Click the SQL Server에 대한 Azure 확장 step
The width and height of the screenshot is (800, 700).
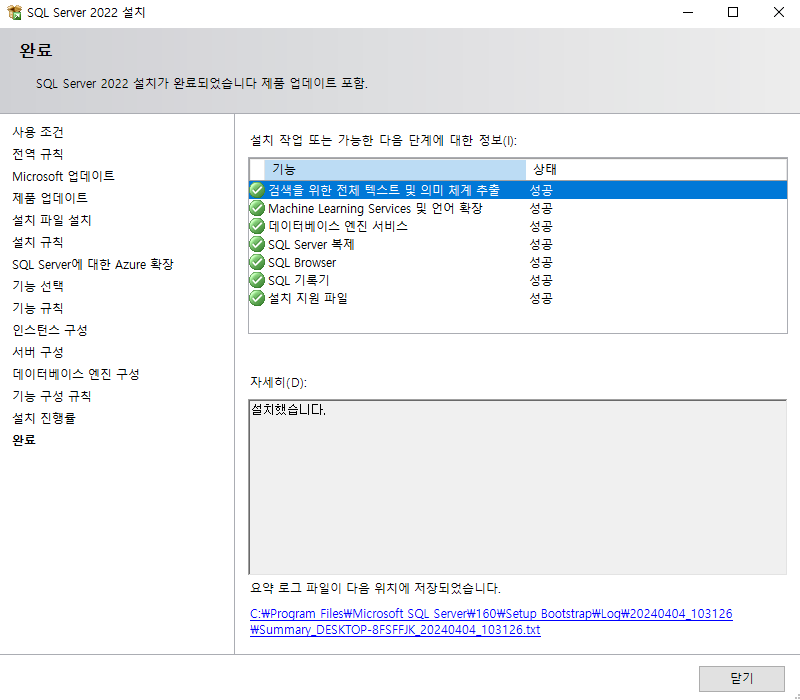93,264
